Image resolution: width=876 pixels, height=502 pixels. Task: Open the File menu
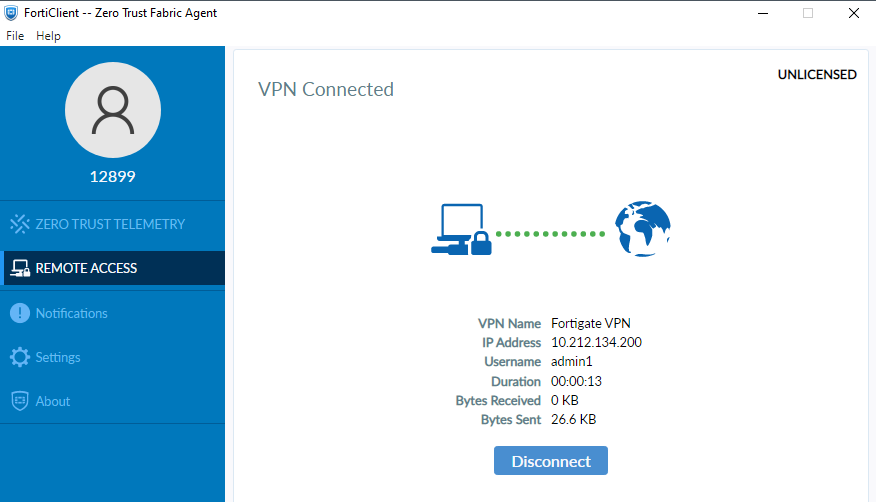pos(15,36)
